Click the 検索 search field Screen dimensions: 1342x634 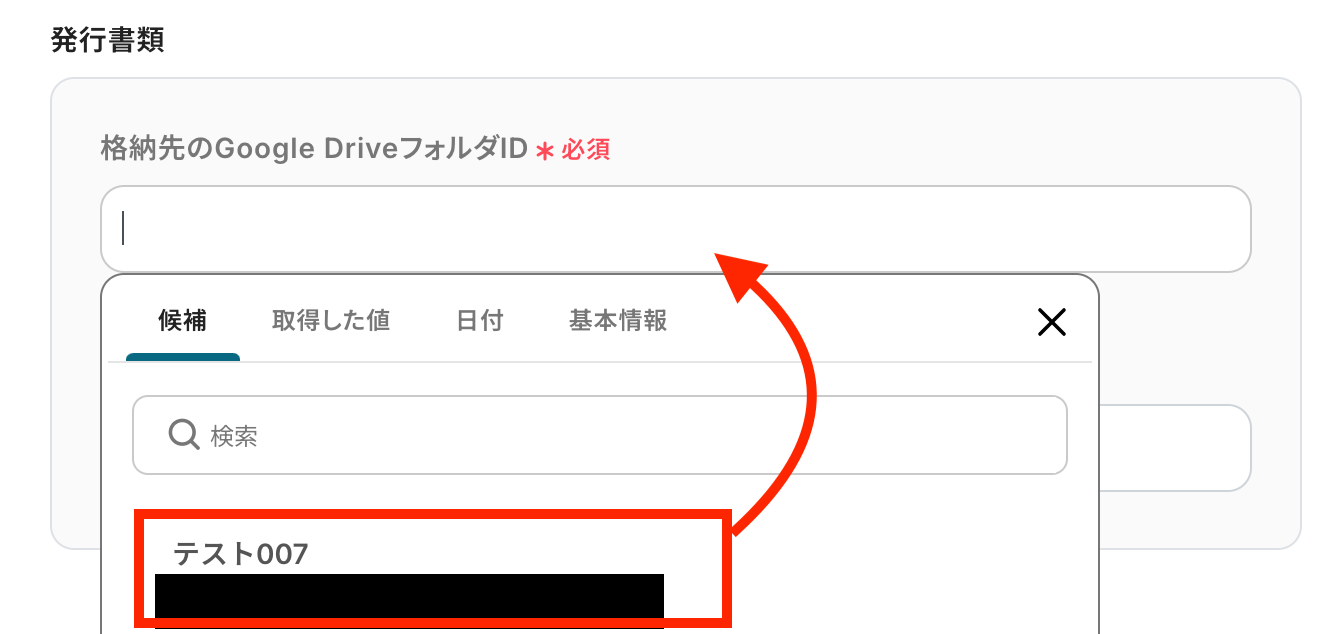pyautogui.click(x=600, y=435)
